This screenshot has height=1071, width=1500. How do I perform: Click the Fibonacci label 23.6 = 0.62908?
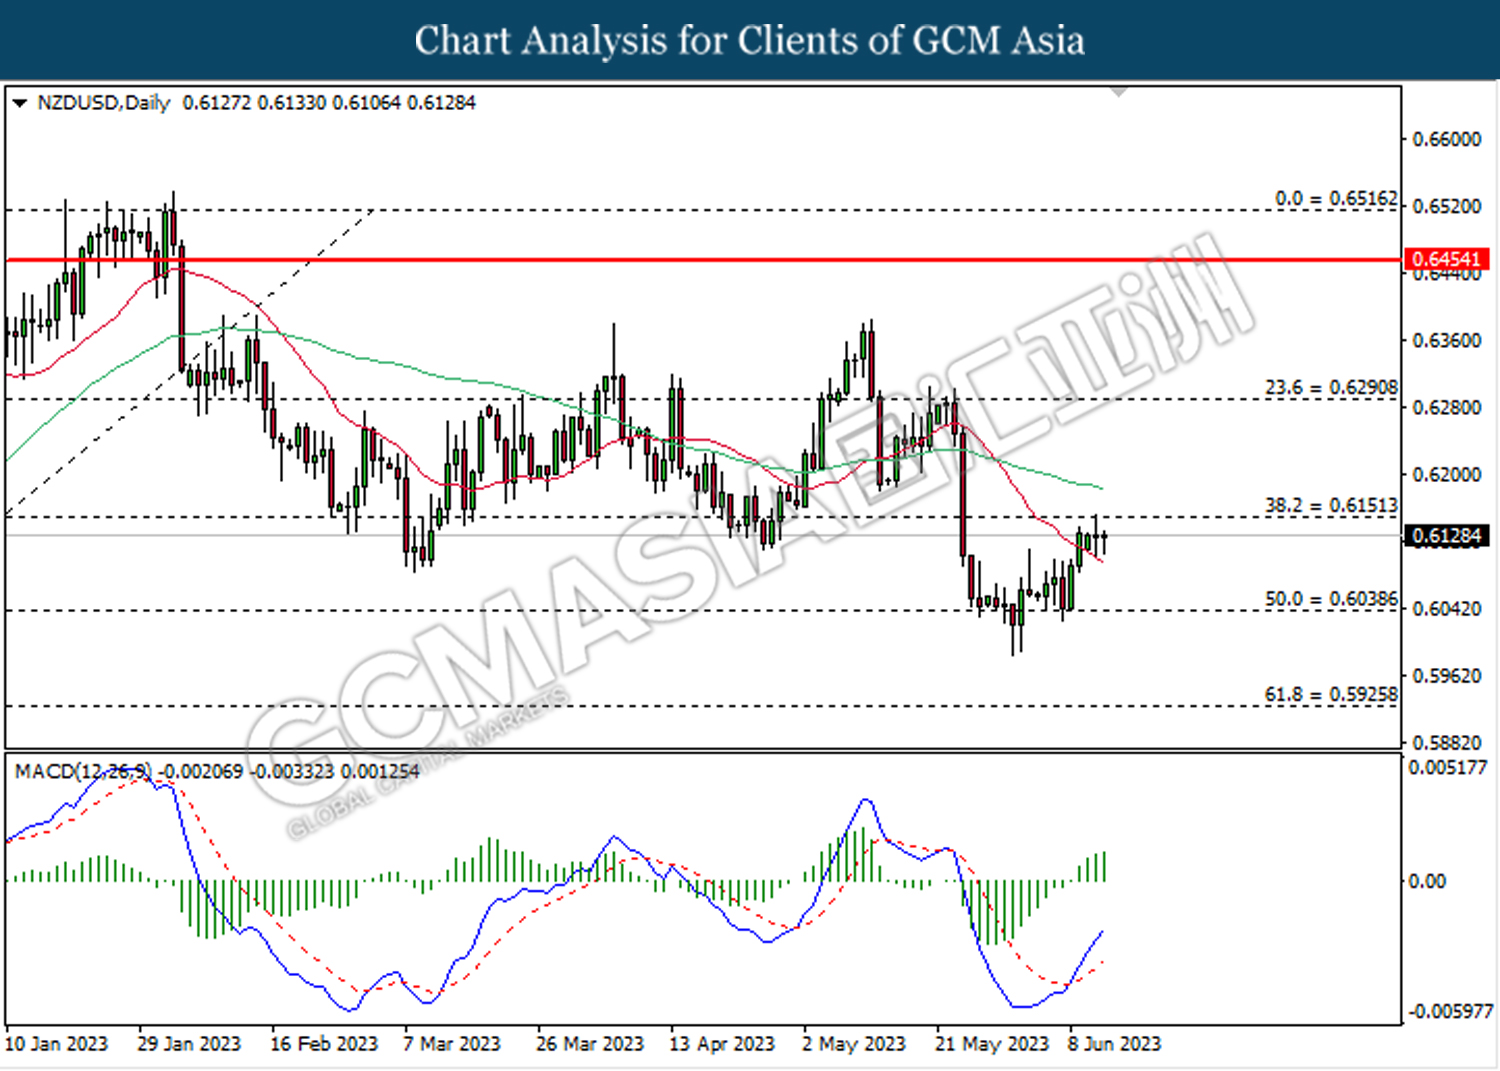[1331, 387]
